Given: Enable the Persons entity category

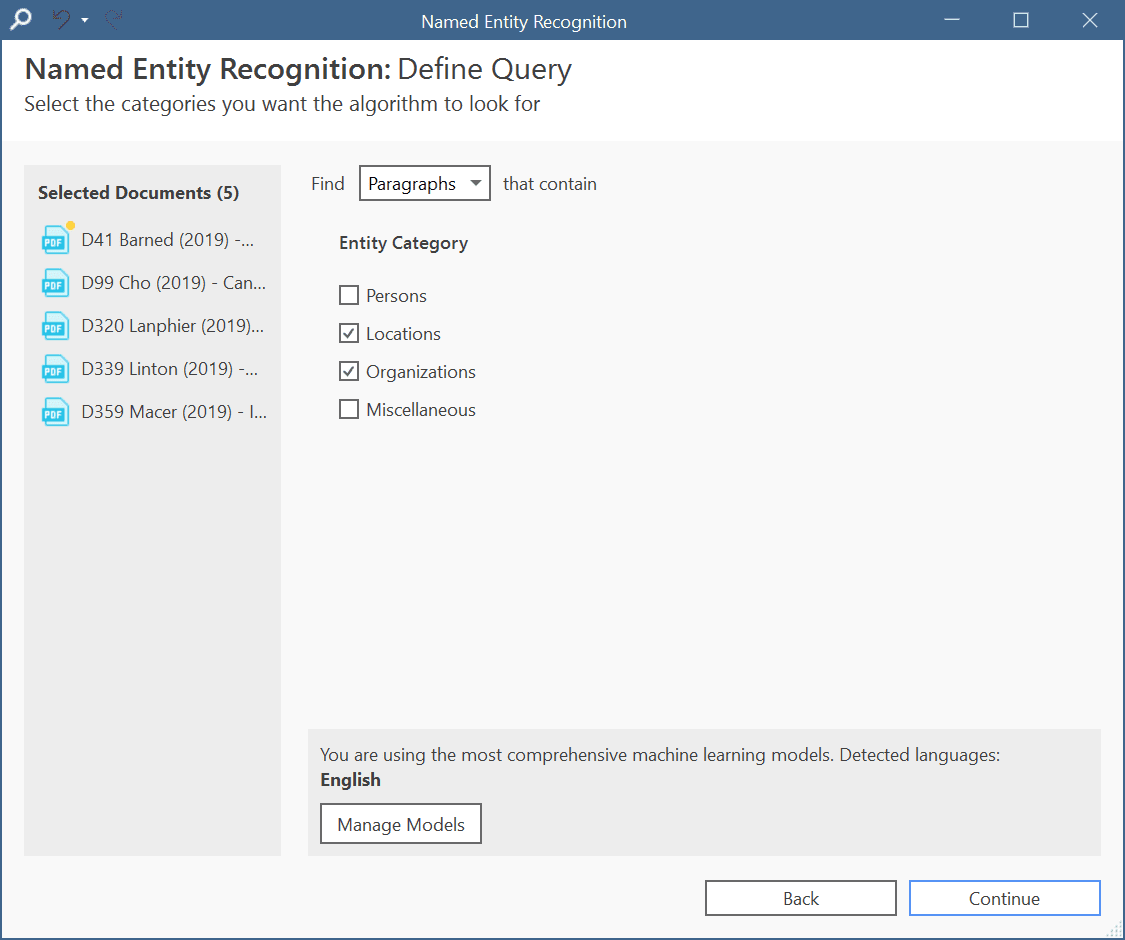Looking at the screenshot, I should point(349,295).
